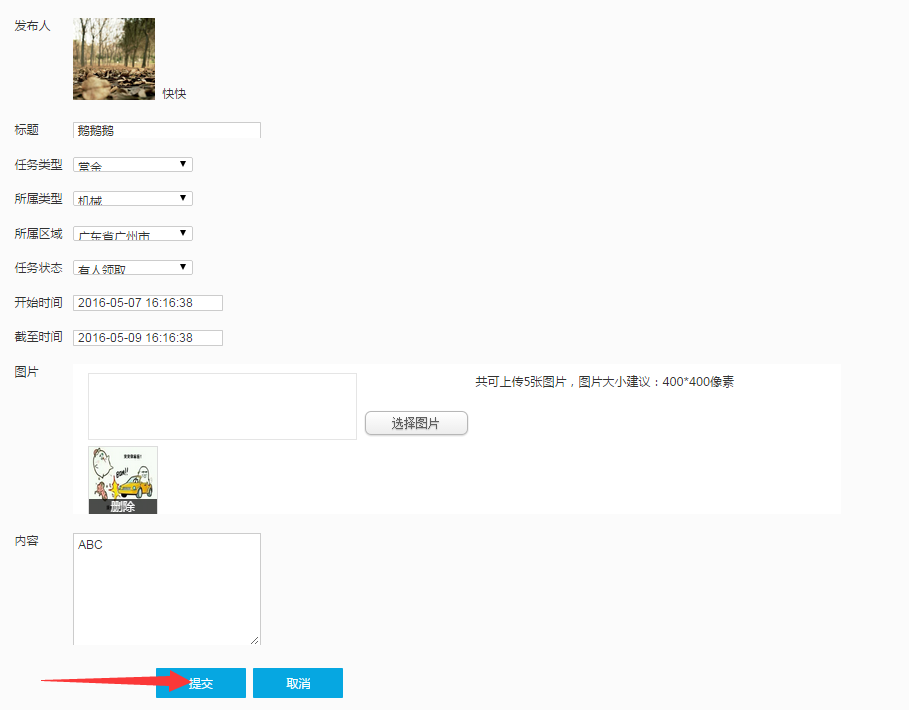Screen dimensions: 909x710
Task: Click the 图片 field label
Action: pos(26,372)
